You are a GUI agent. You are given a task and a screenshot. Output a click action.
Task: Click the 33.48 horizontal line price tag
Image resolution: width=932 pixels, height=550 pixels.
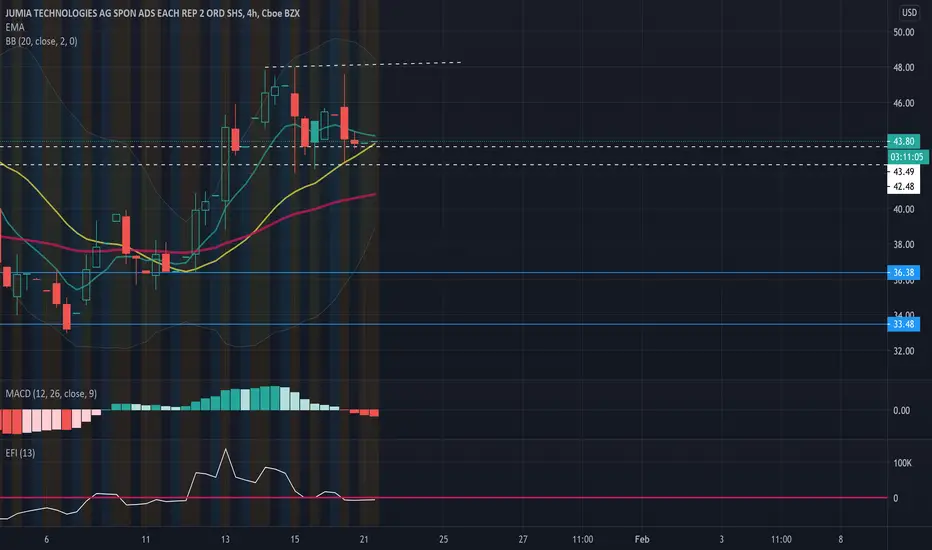click(903, 324)
